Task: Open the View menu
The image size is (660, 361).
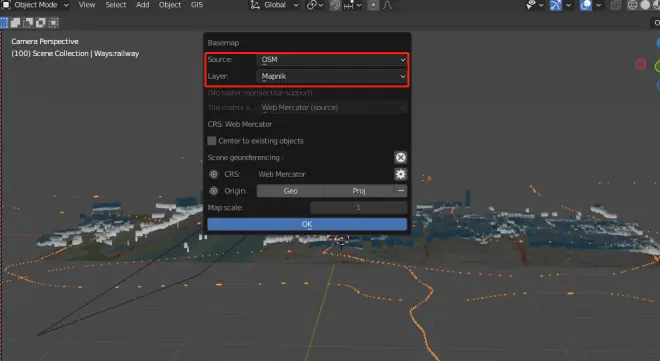Action: [x=87, y=5]
